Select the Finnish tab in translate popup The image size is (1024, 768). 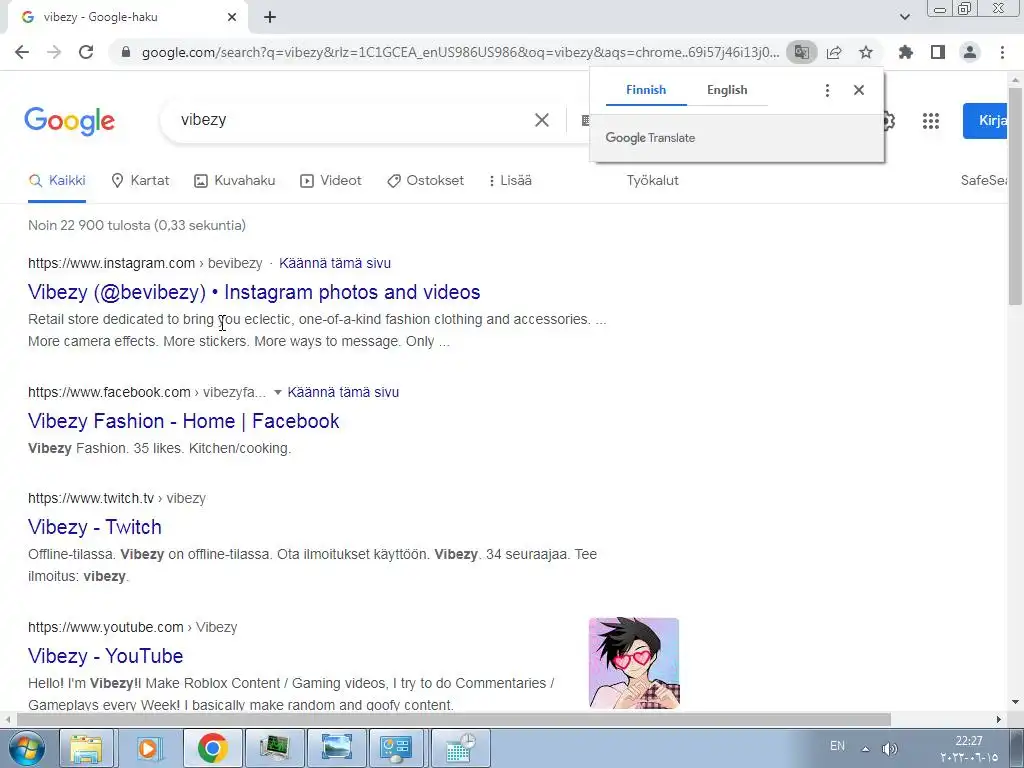tap(646, 90)
